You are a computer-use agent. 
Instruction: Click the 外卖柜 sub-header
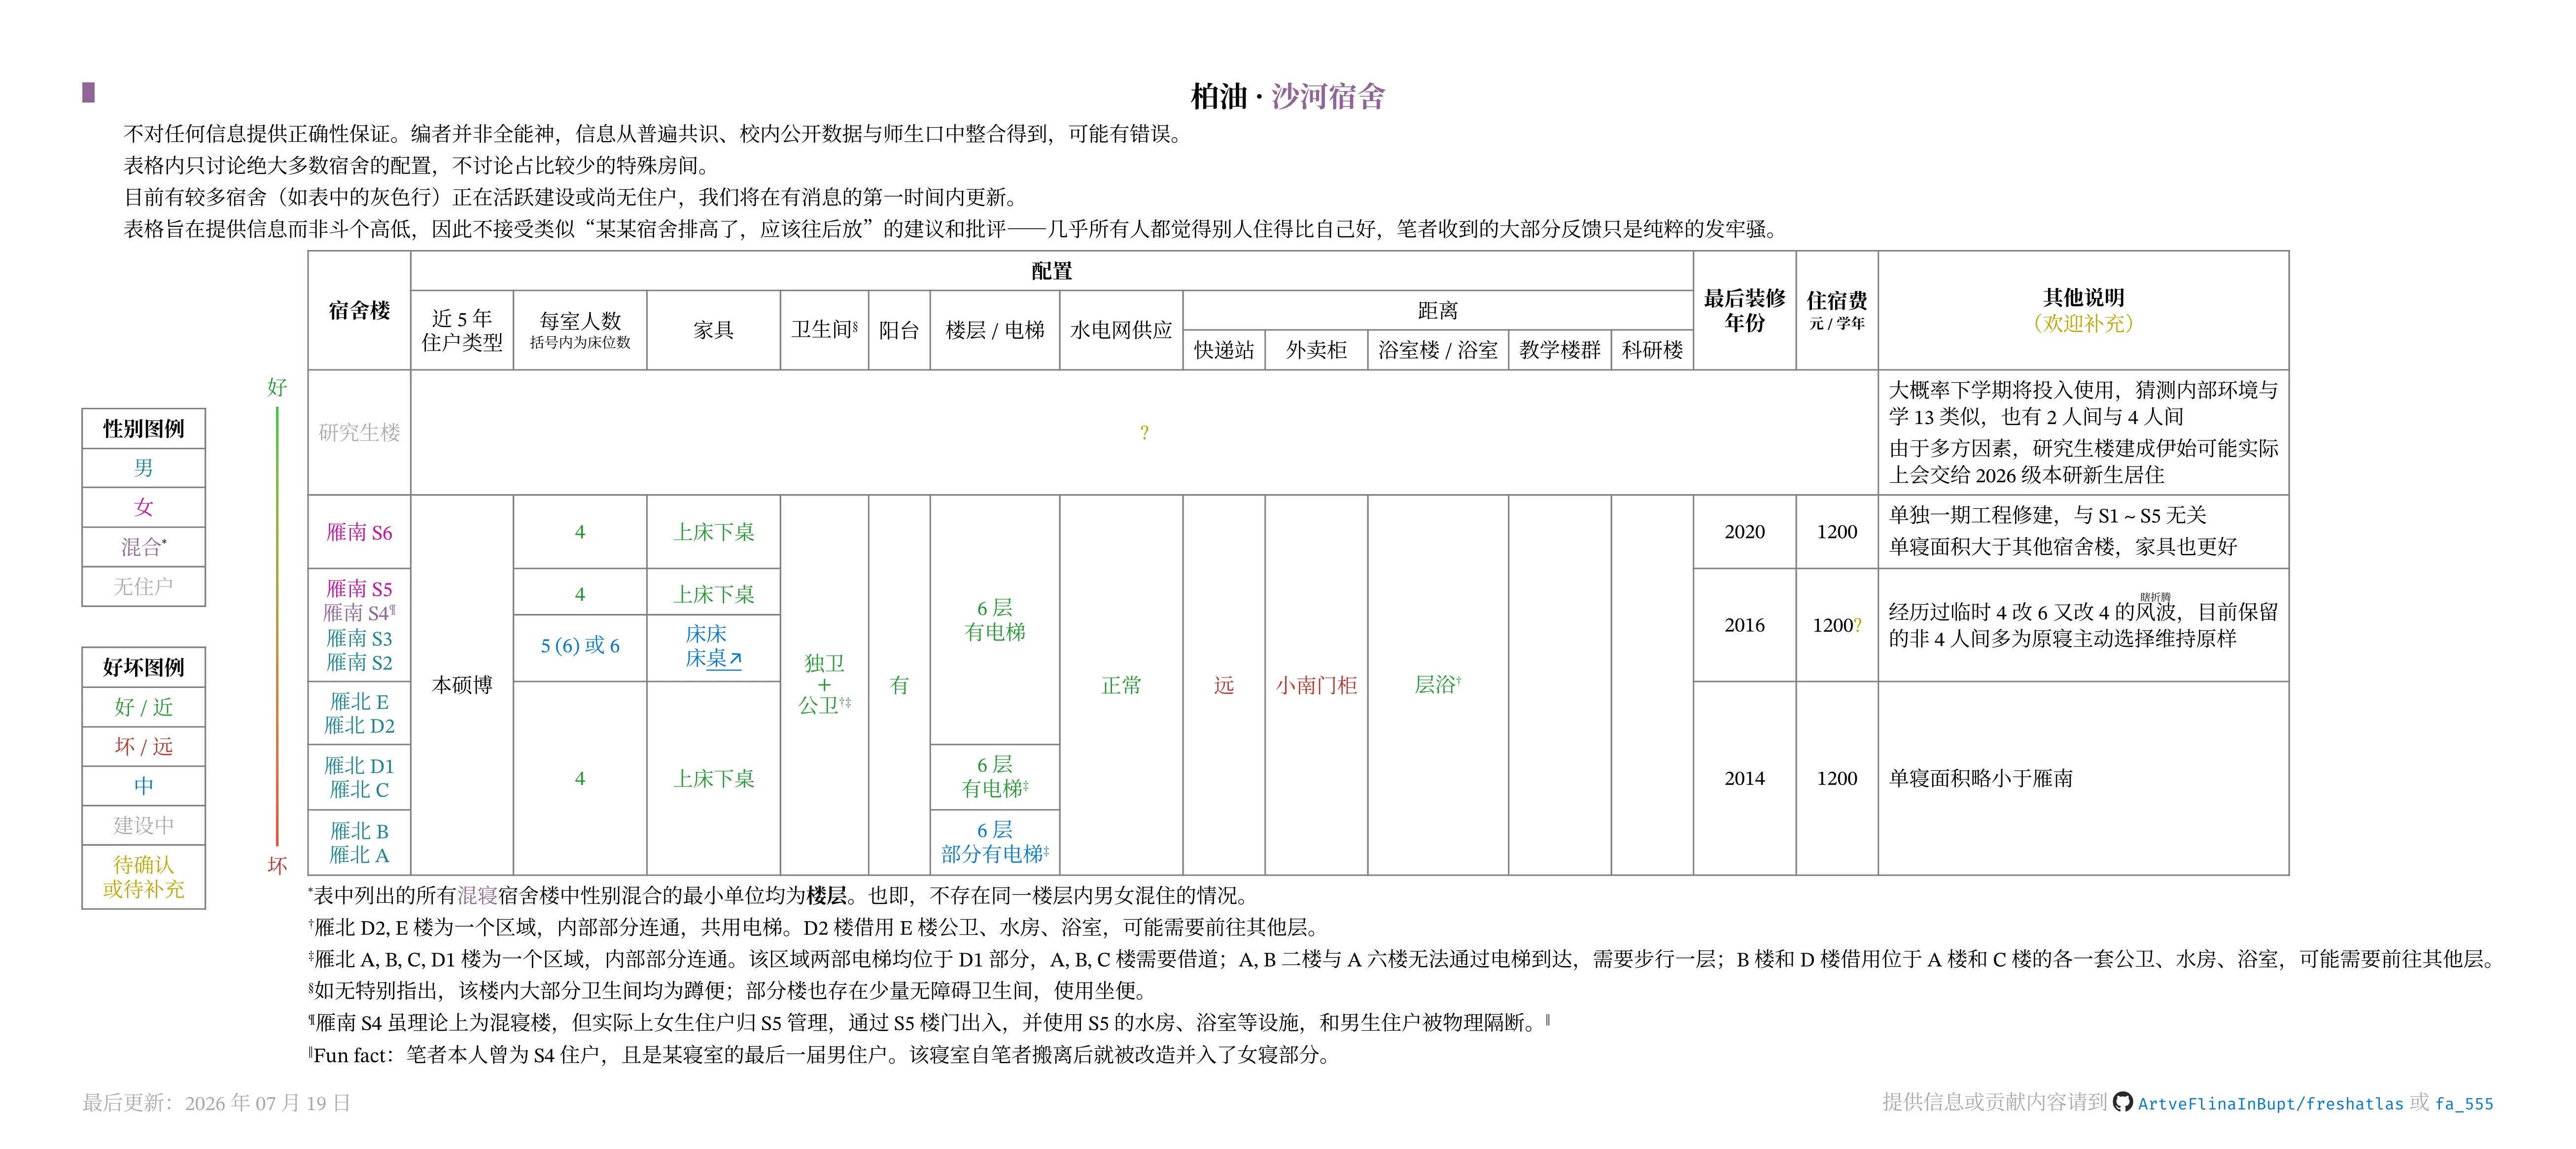pyautogui.click(x=1316, y=350)
